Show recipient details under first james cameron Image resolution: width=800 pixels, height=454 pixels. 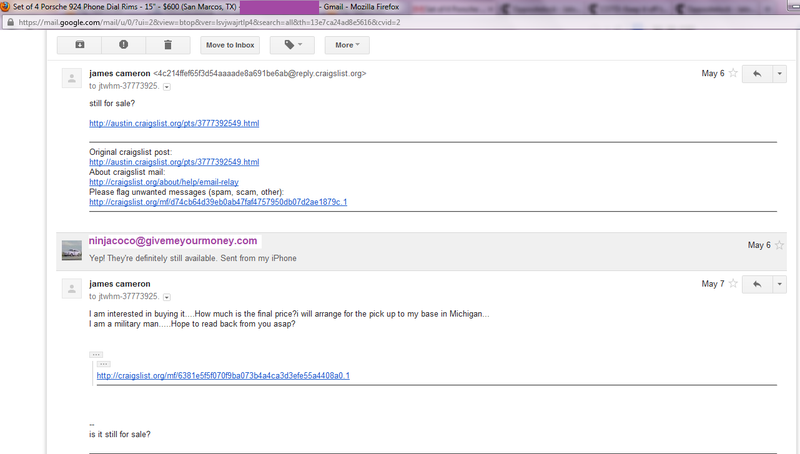tap(167, 87)
